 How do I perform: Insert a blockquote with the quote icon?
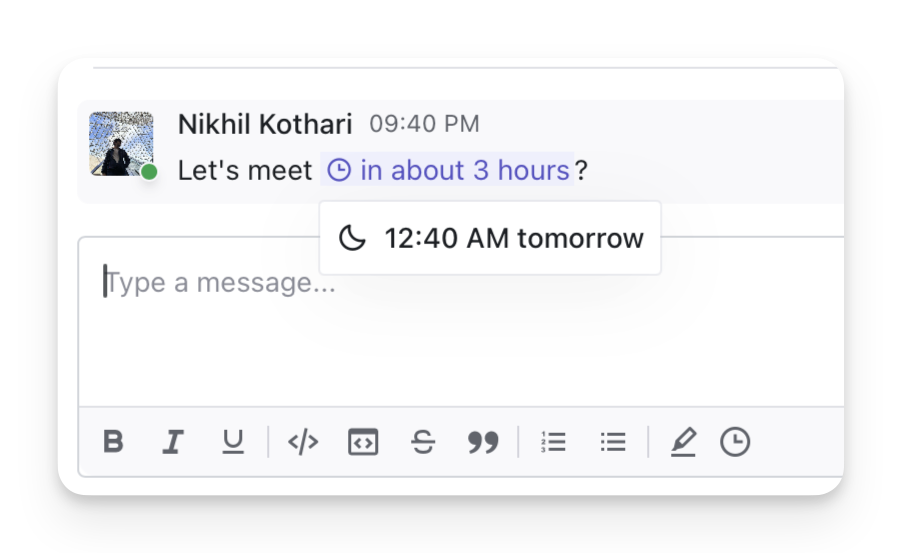483,442
